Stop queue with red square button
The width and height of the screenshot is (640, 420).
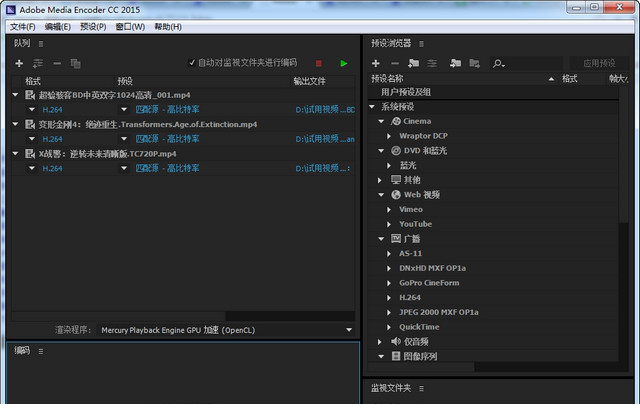(319, 63)
